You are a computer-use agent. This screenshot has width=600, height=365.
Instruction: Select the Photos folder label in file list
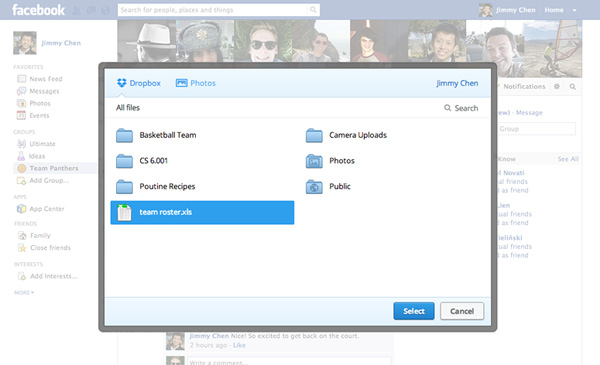(342, 161)
